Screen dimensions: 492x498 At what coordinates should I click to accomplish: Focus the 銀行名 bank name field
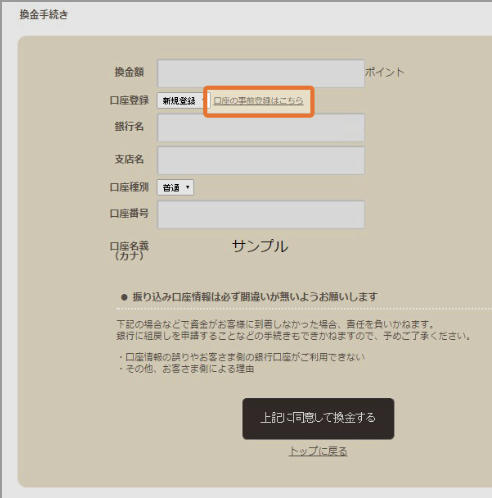(261, 128)
